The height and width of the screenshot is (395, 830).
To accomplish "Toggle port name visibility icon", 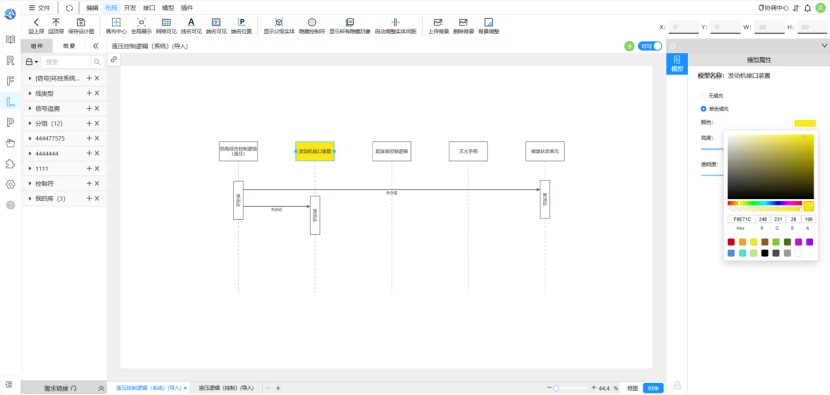I will [x=216, y=22].
